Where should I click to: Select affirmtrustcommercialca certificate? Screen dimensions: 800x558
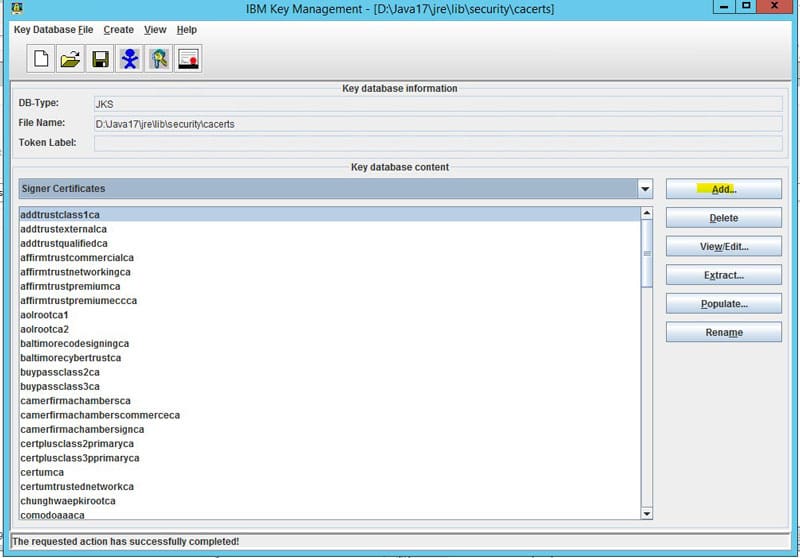pos(330,258)
